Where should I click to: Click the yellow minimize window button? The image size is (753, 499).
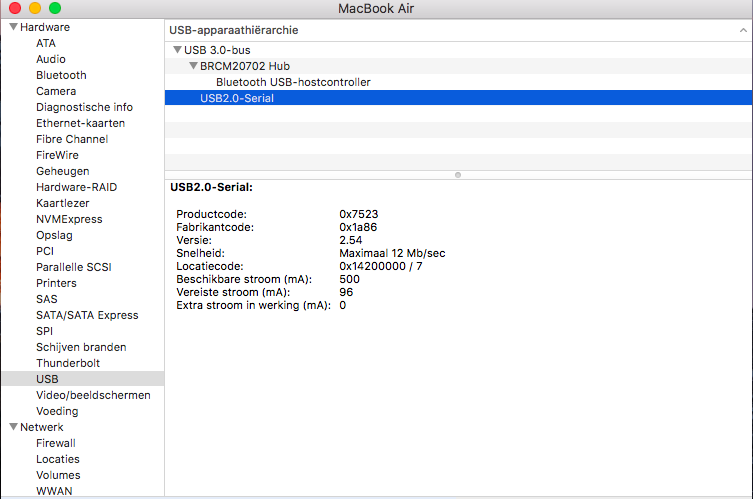pos(35,8)
